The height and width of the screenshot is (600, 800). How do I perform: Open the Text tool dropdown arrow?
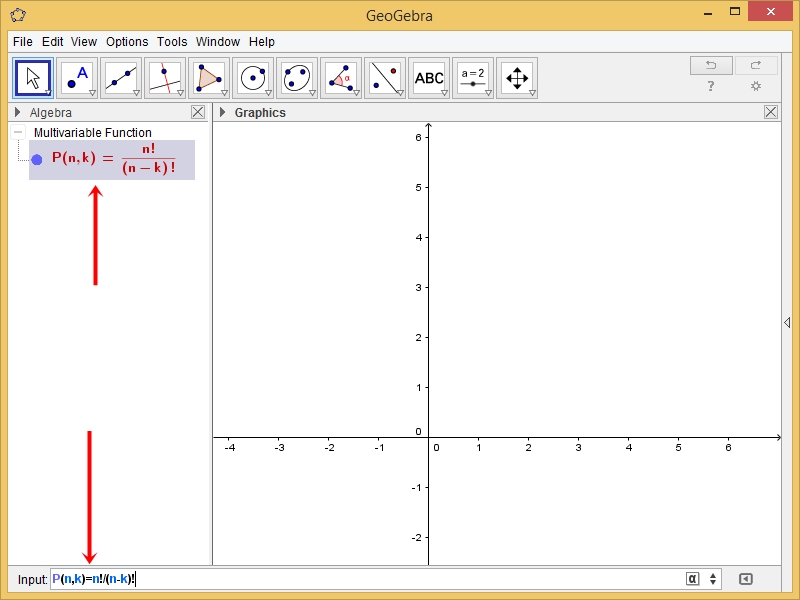click(444, 93)
